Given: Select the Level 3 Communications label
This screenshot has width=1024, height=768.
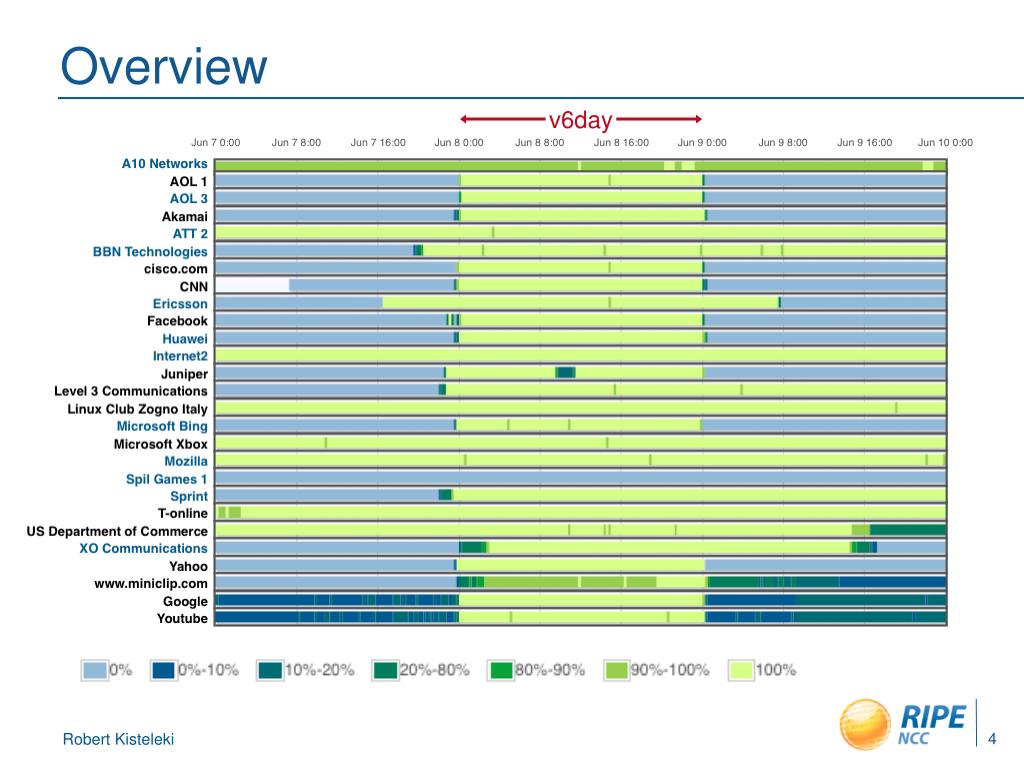Looking at the screenshot, I should coord(131,391).
